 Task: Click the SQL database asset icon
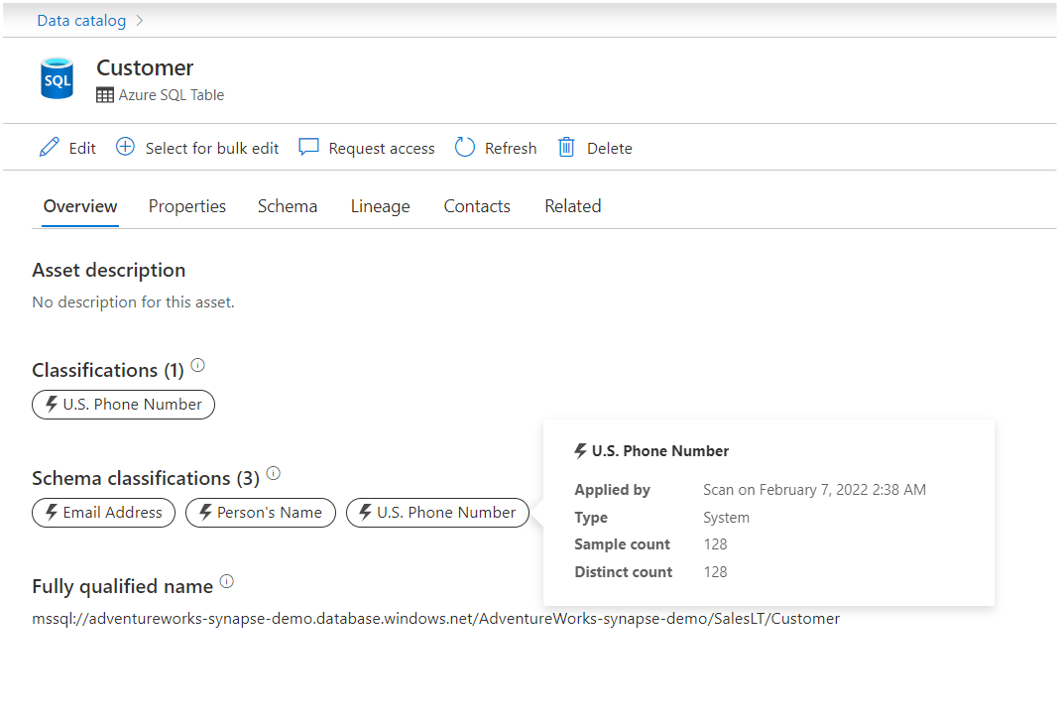click(x=57, y=78)
